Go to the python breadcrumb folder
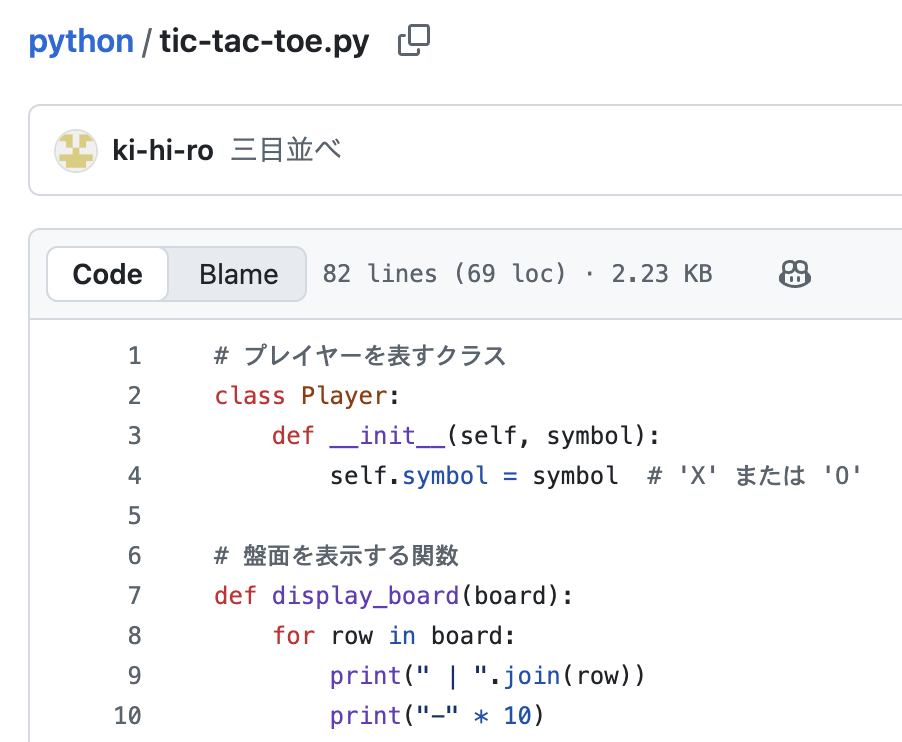Image resolution: width=902 pixels, height=742 pixels. click(81, 42)
